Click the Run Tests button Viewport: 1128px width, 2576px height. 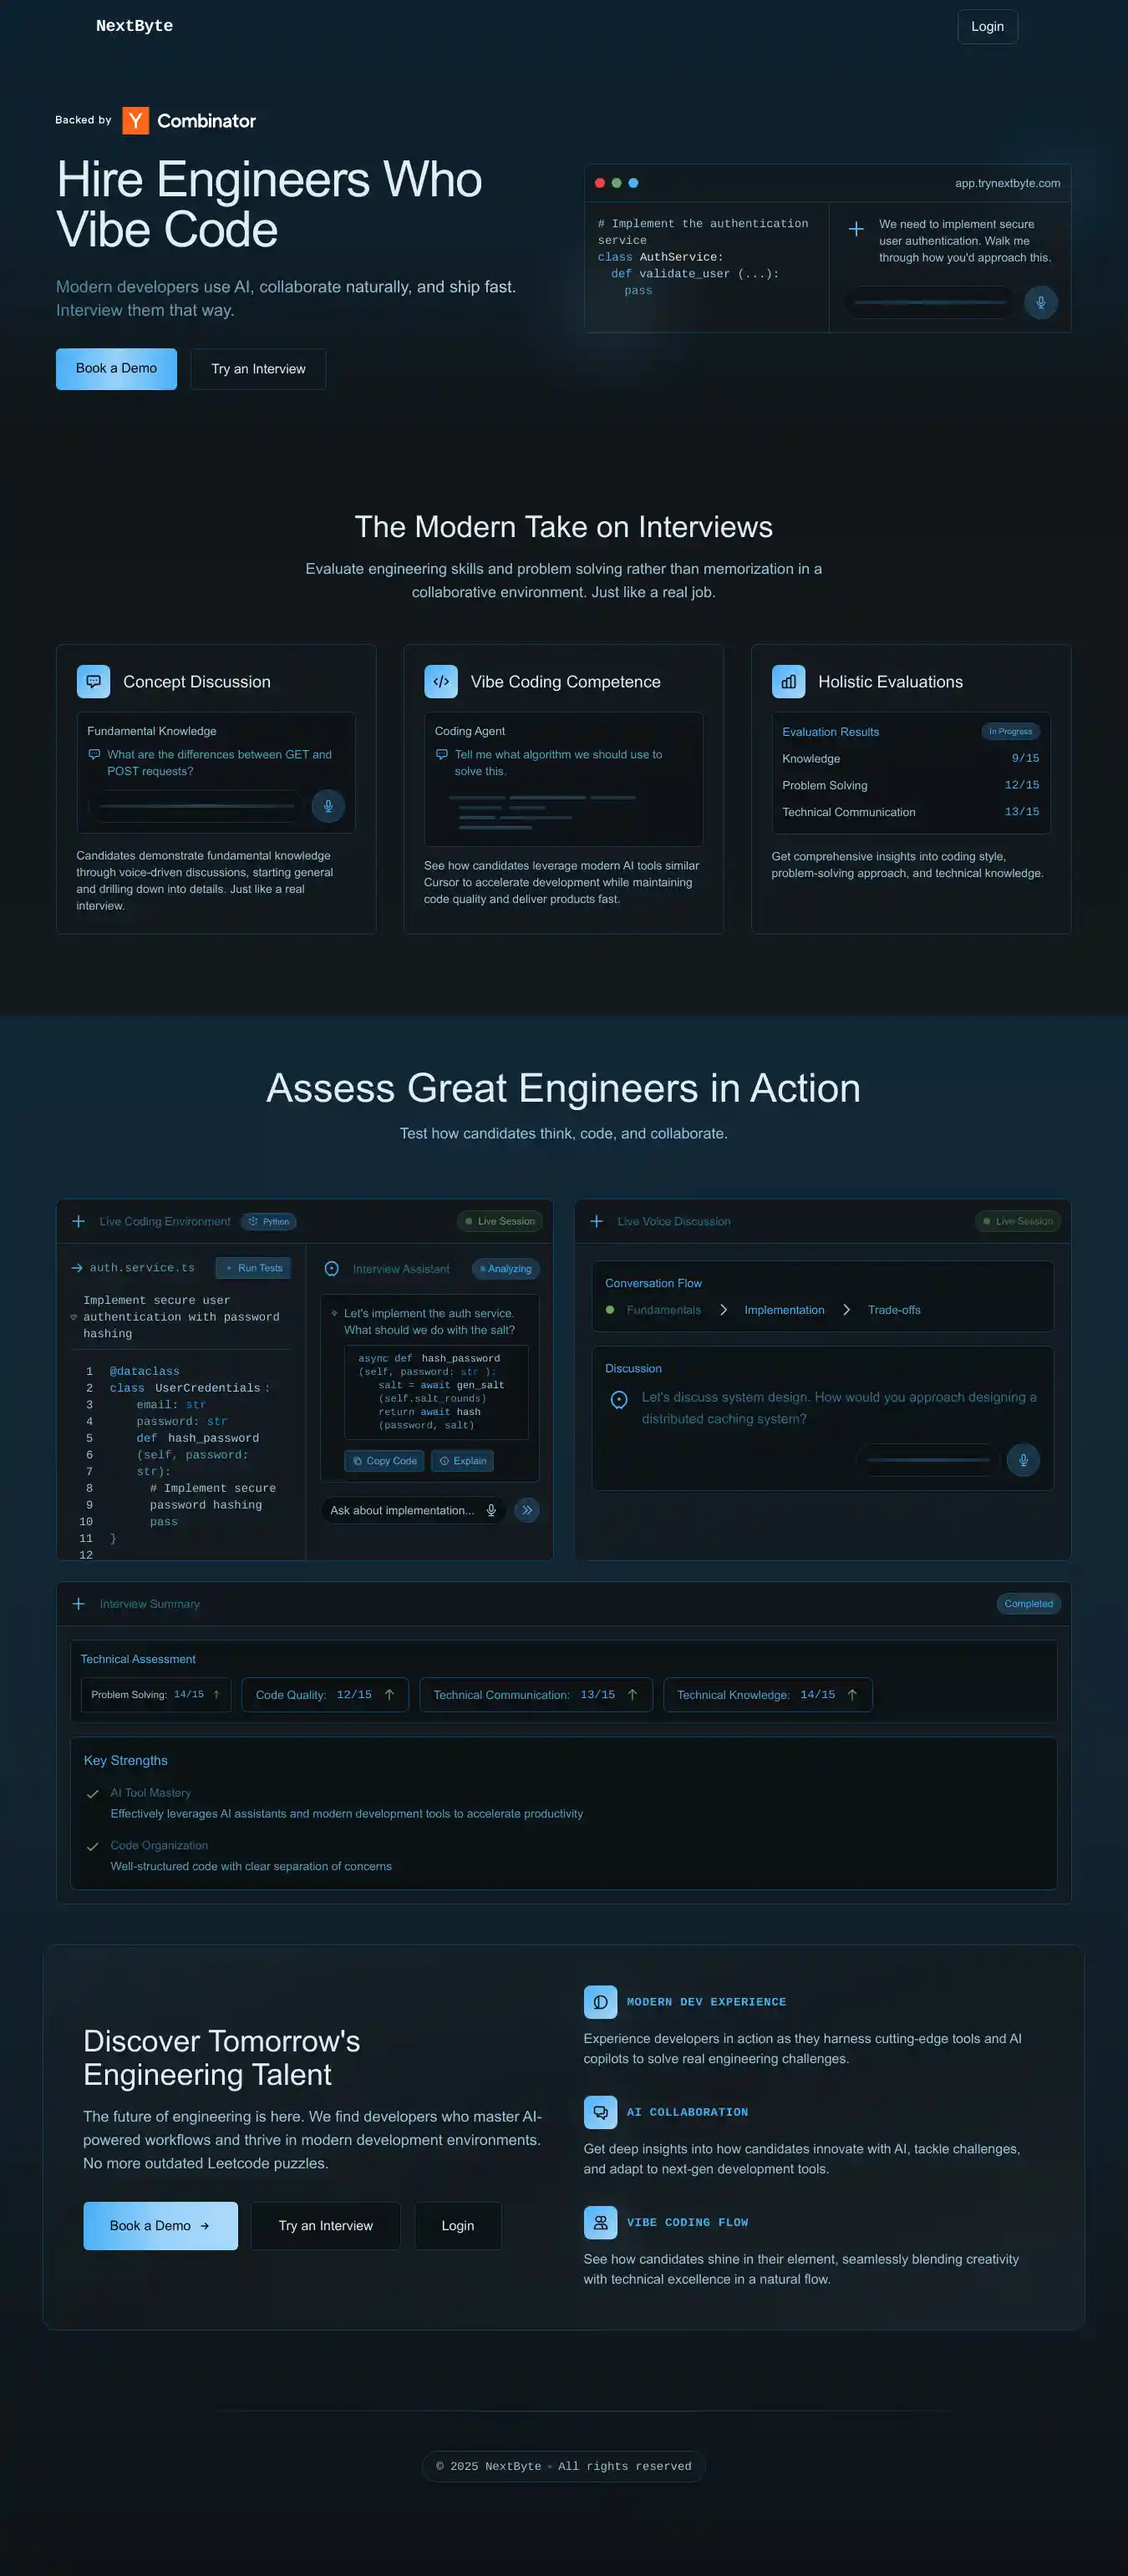254,1268
